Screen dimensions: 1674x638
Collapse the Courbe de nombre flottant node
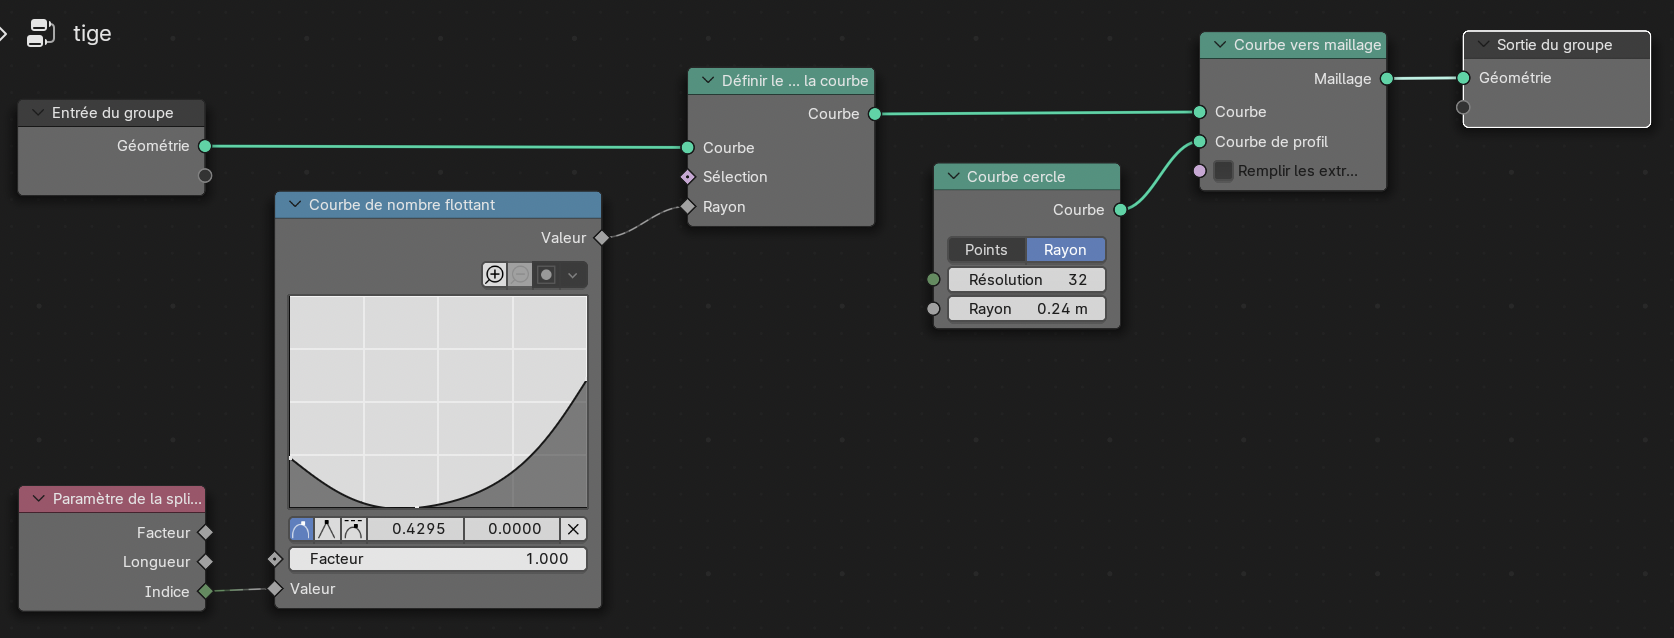tap(295, 205)
